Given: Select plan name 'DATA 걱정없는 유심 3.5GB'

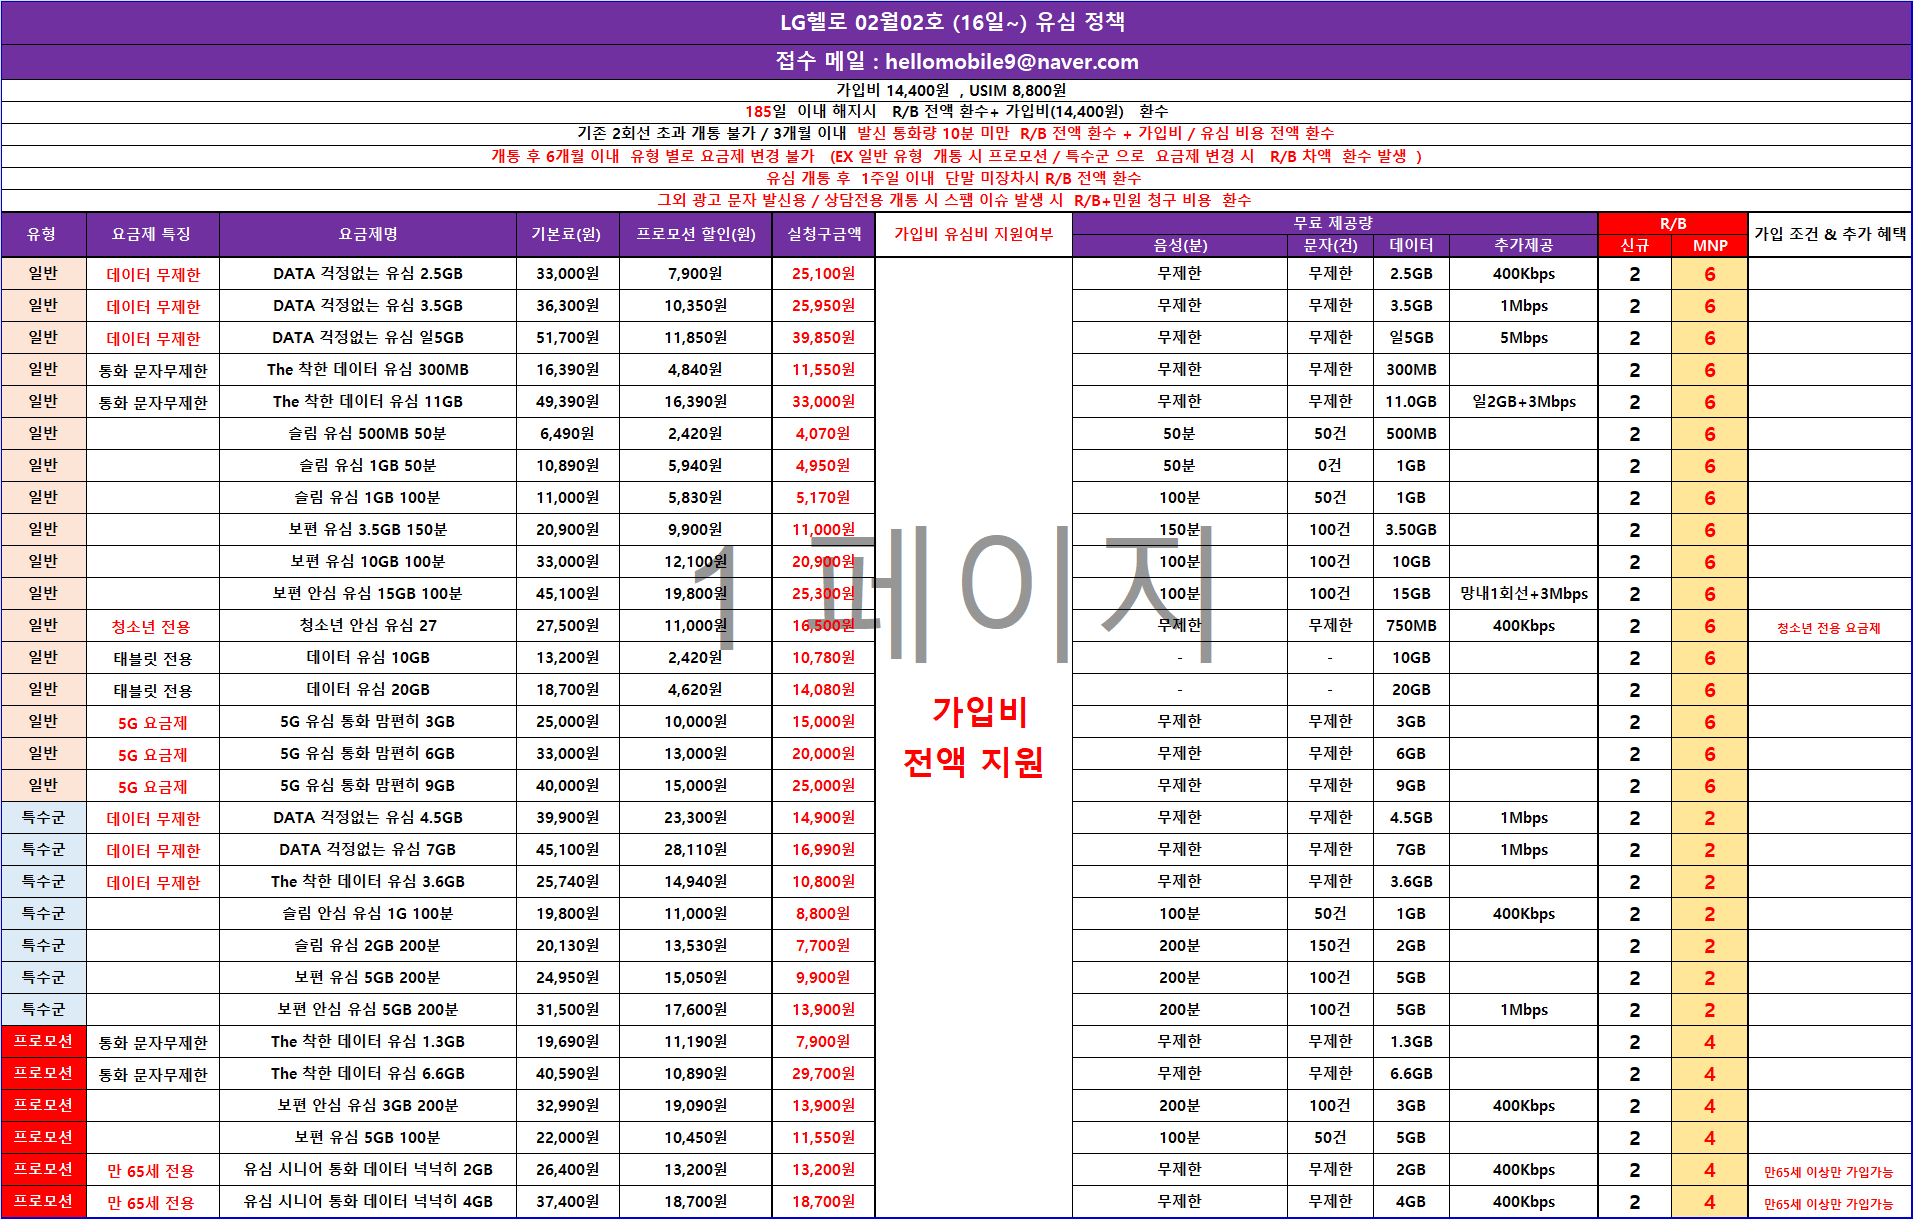Looking at the screenshot, I should pyautogui.click(x=368, y=305).
